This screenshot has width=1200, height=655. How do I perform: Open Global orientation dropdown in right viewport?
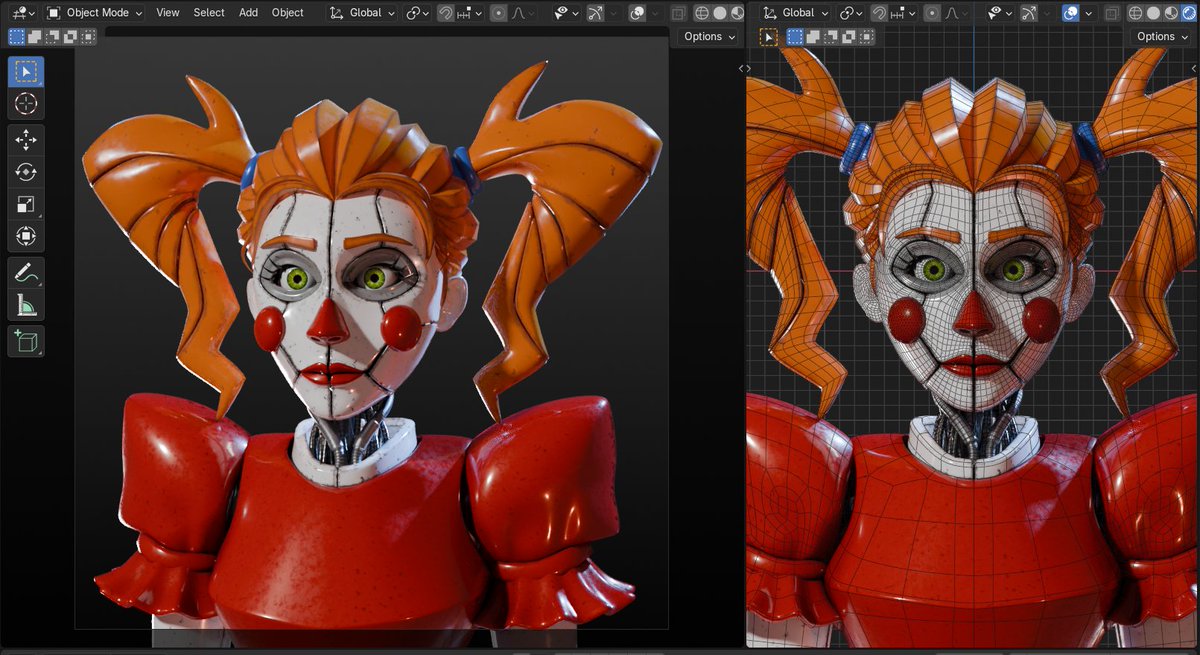coord(793,13)
